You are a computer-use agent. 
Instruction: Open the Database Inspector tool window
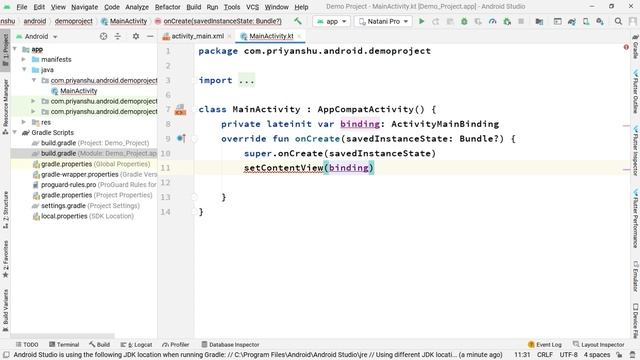coord(230,344)
